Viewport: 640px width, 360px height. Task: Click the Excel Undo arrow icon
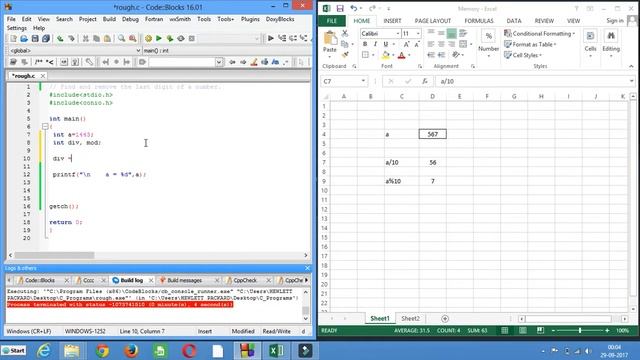[353, 9]
